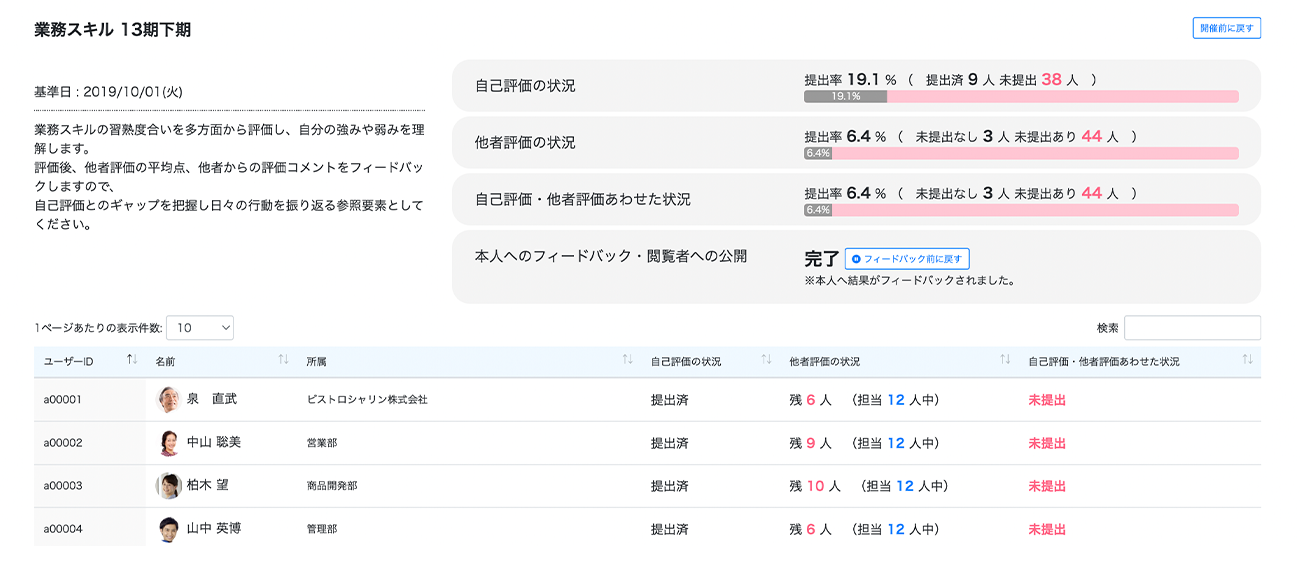Click 泉 直武's profile avatar
The height and width of the screenshot is (576, 1300).
pyautogui.click(x=169, y=399)
